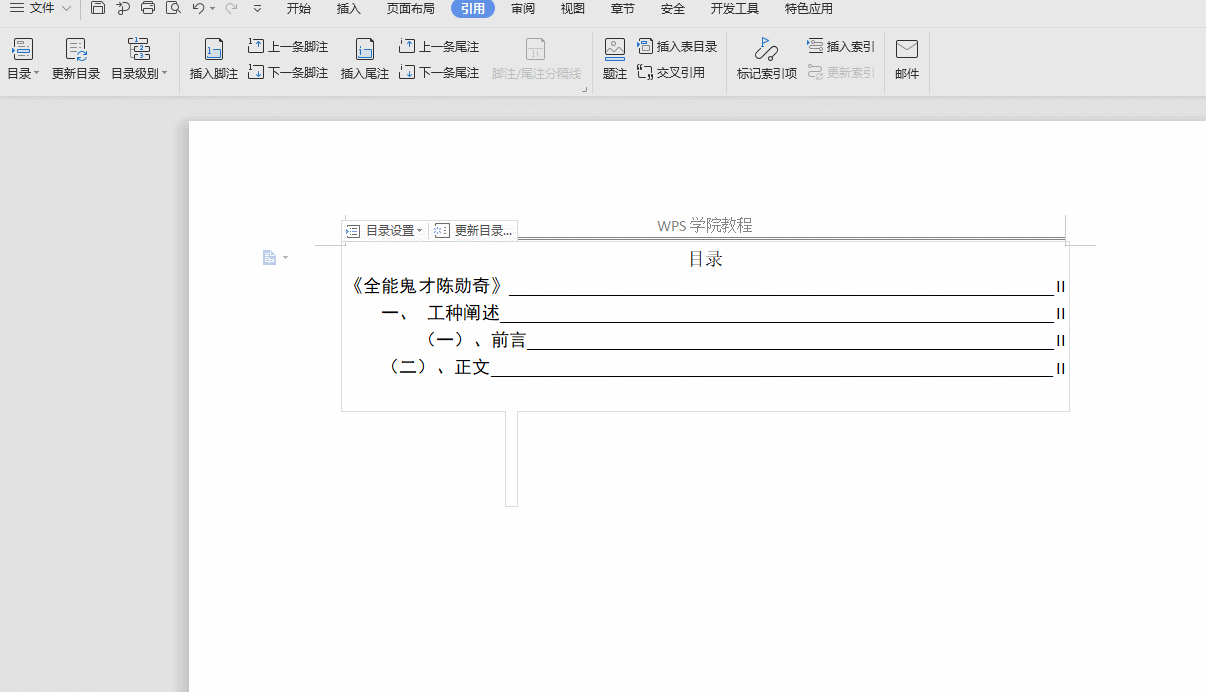Go to 上一条尾注
This screenshot has width=1206, height=692.
click(x=439, y=47)
